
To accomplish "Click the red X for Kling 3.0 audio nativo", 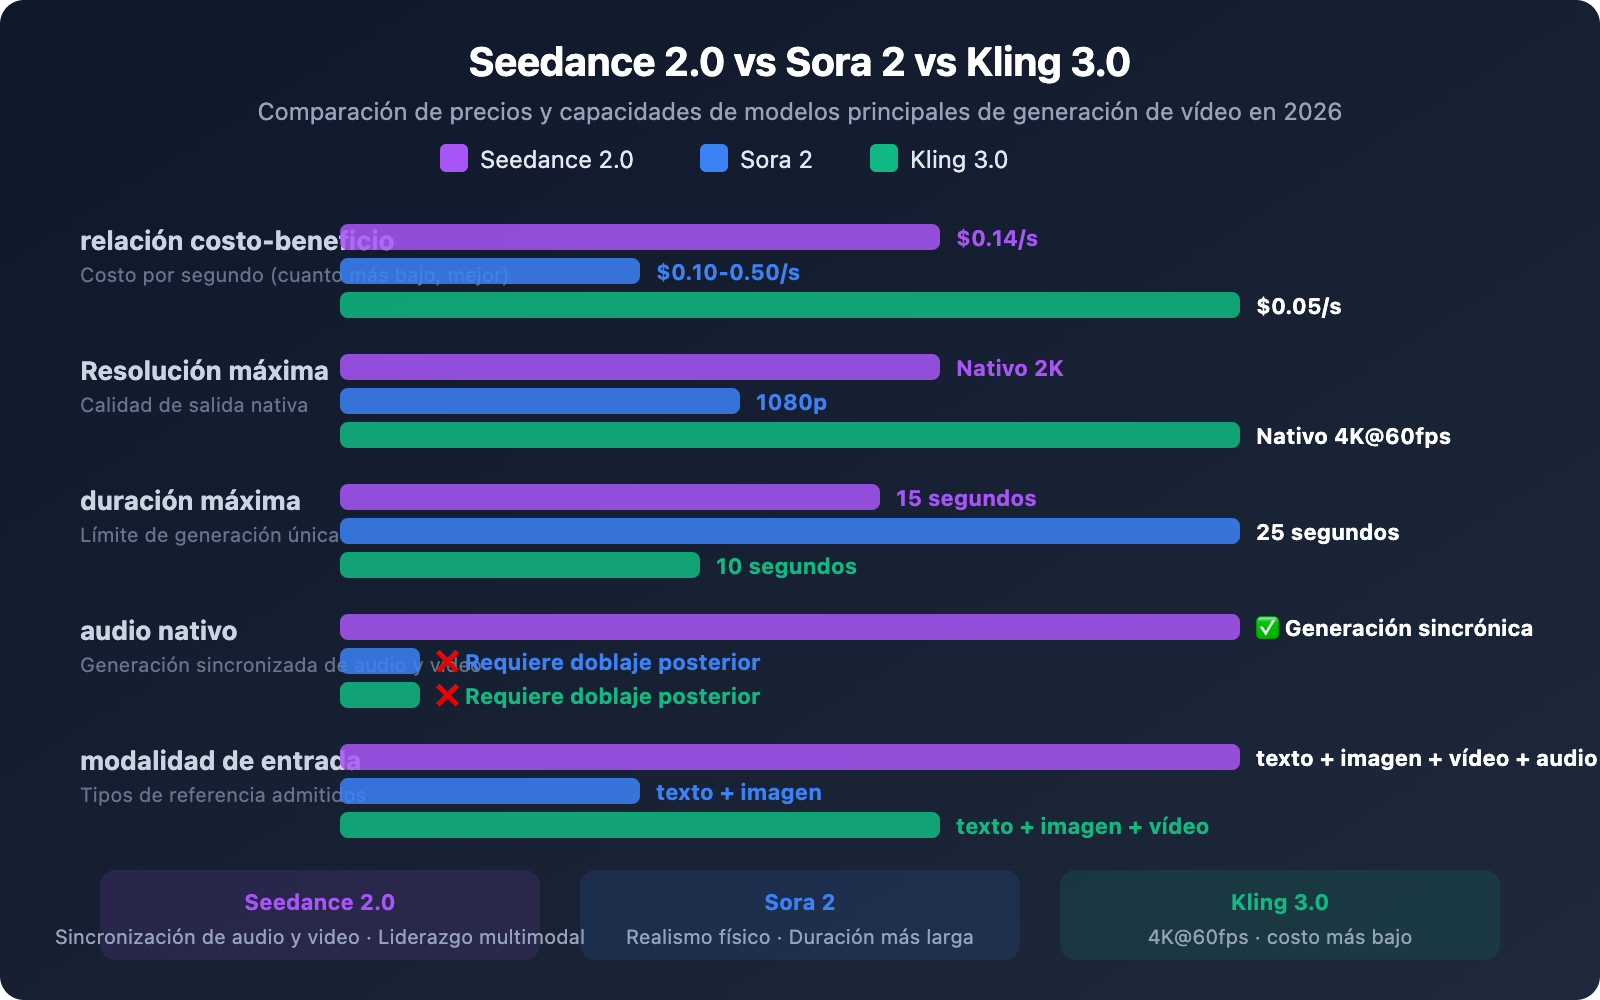I will click(x=448, y=695).
